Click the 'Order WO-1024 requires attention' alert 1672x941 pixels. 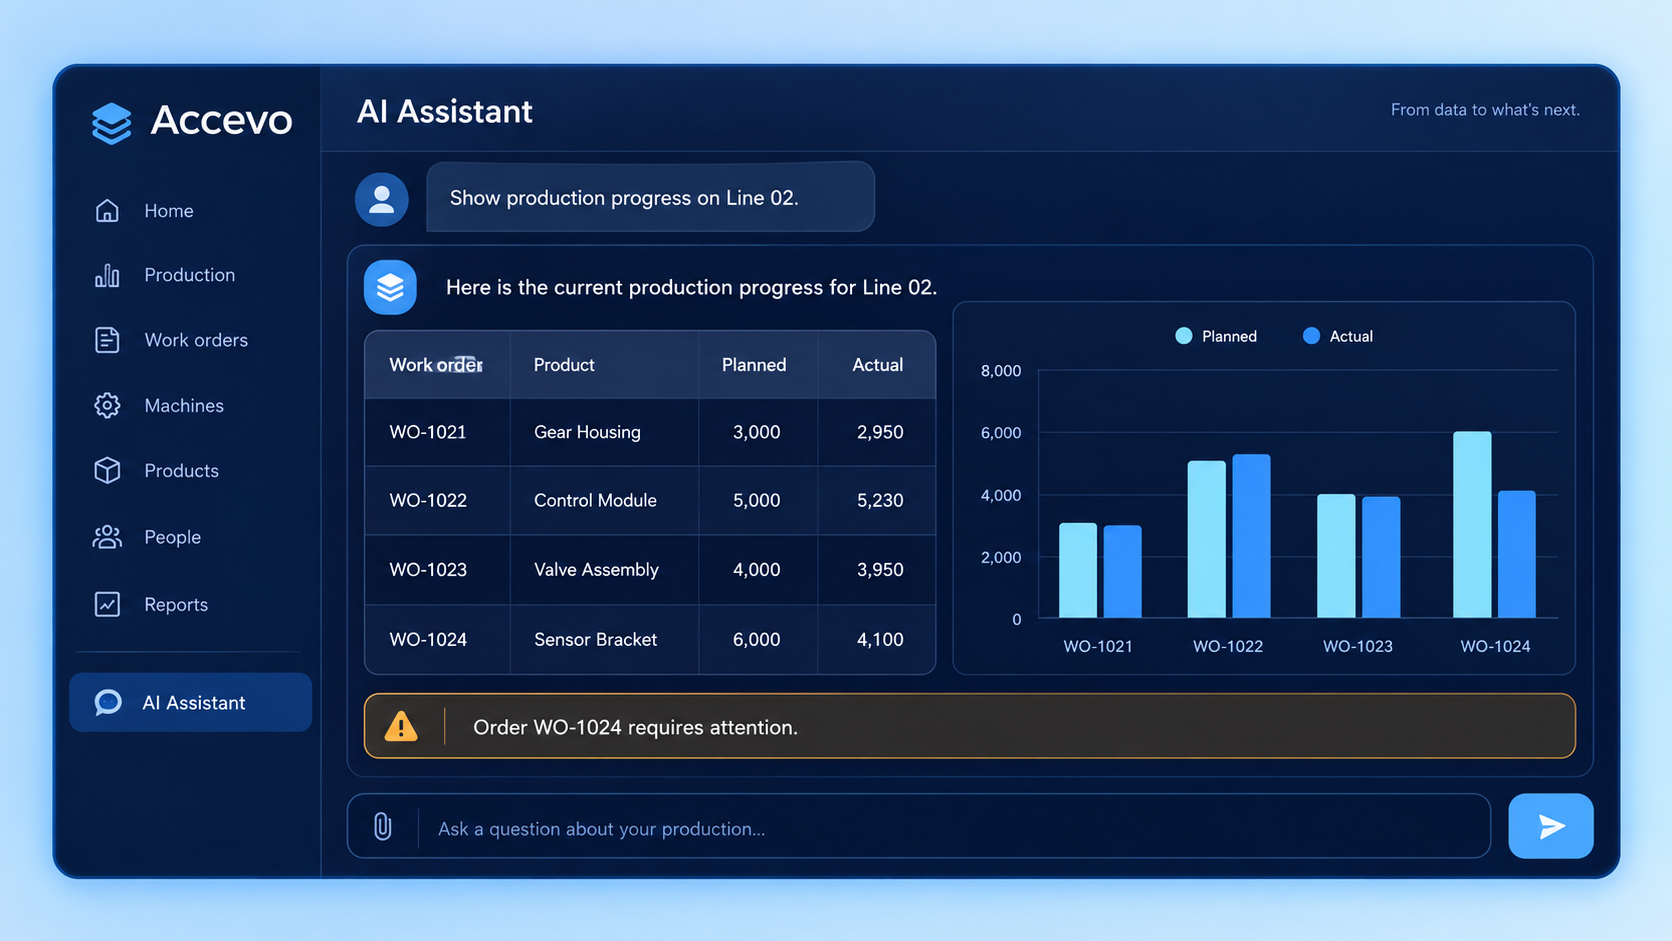tap(970, 726)
